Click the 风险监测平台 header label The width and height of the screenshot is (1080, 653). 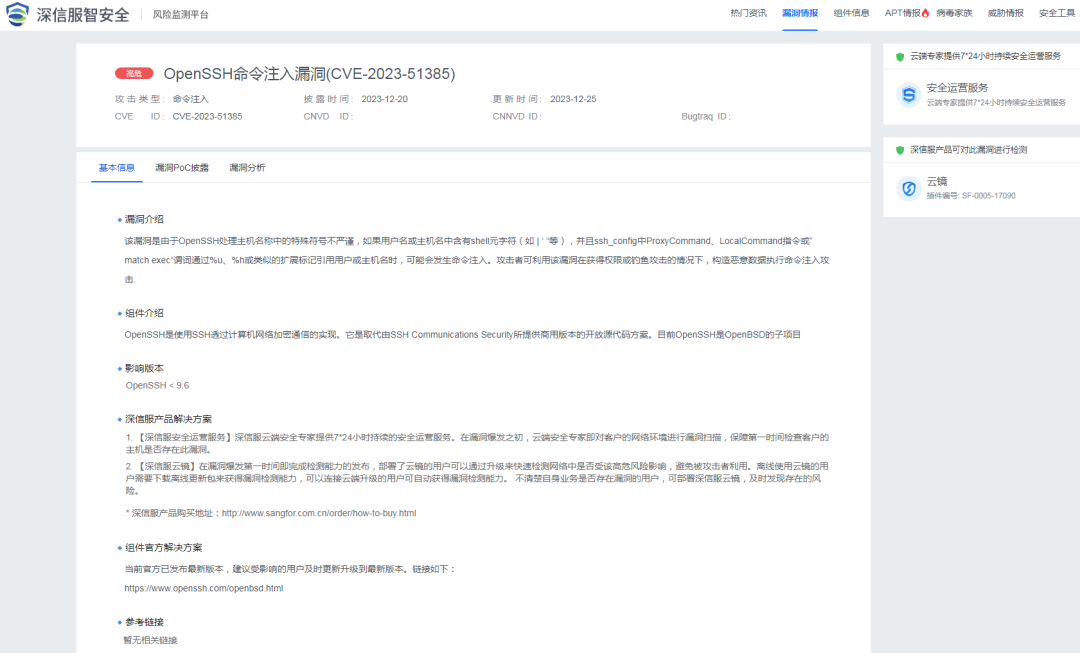point(180,14)
